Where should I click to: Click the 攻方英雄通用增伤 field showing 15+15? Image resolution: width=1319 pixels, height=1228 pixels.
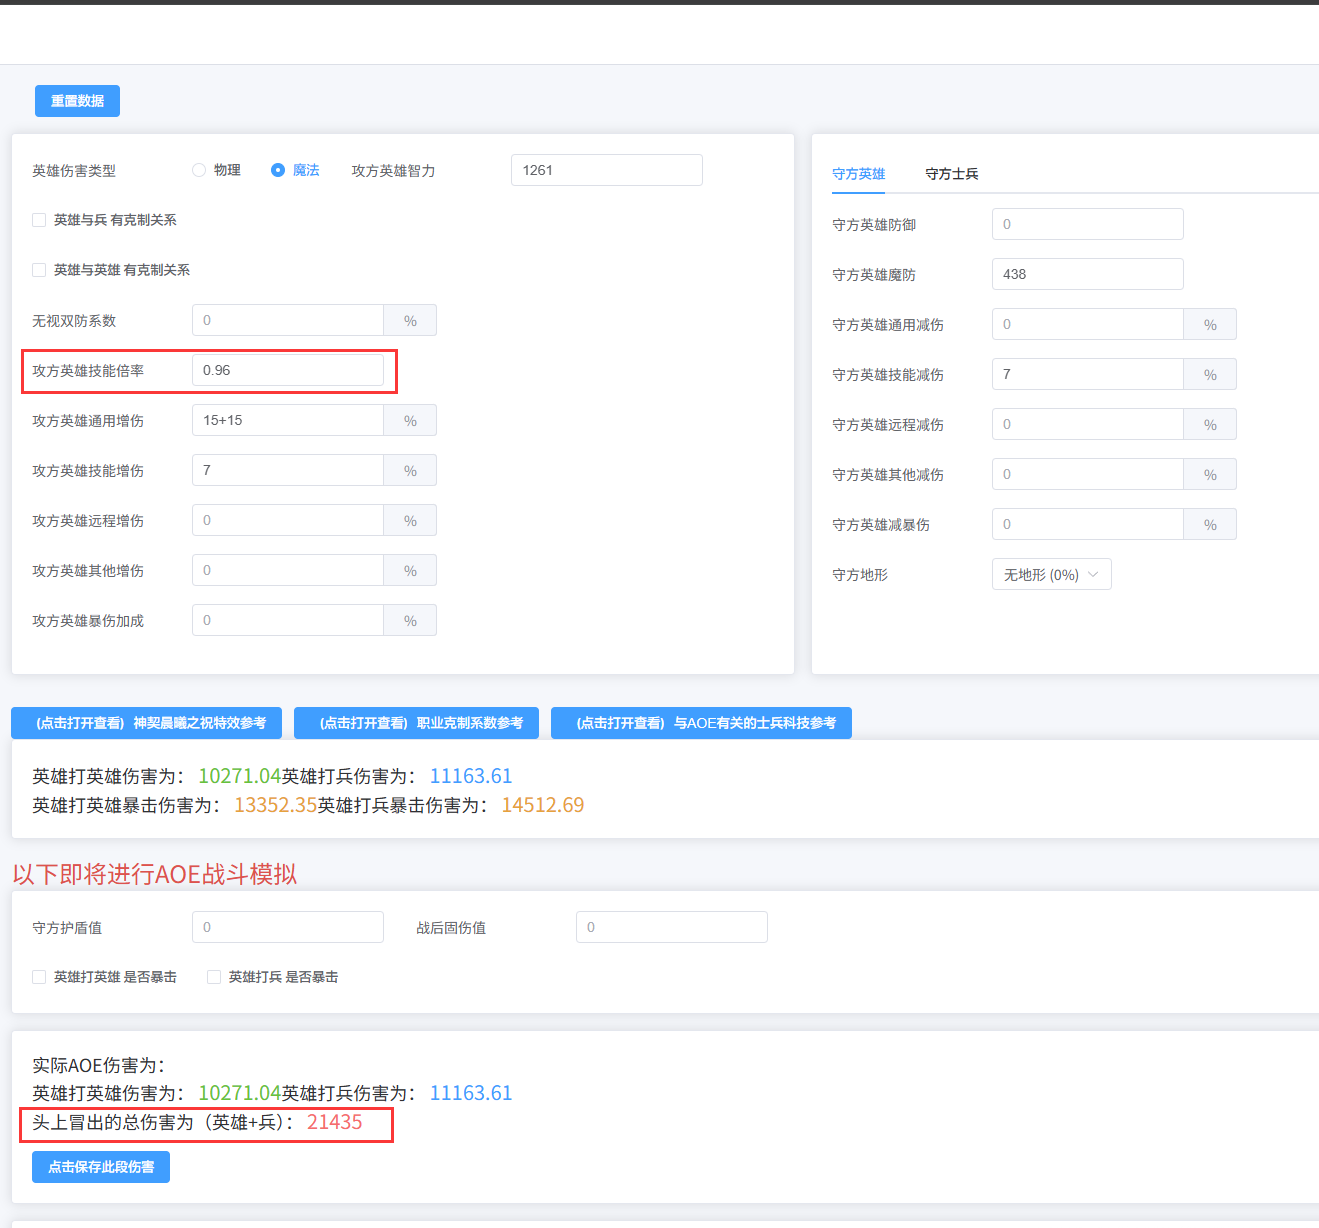click(288, 420)
